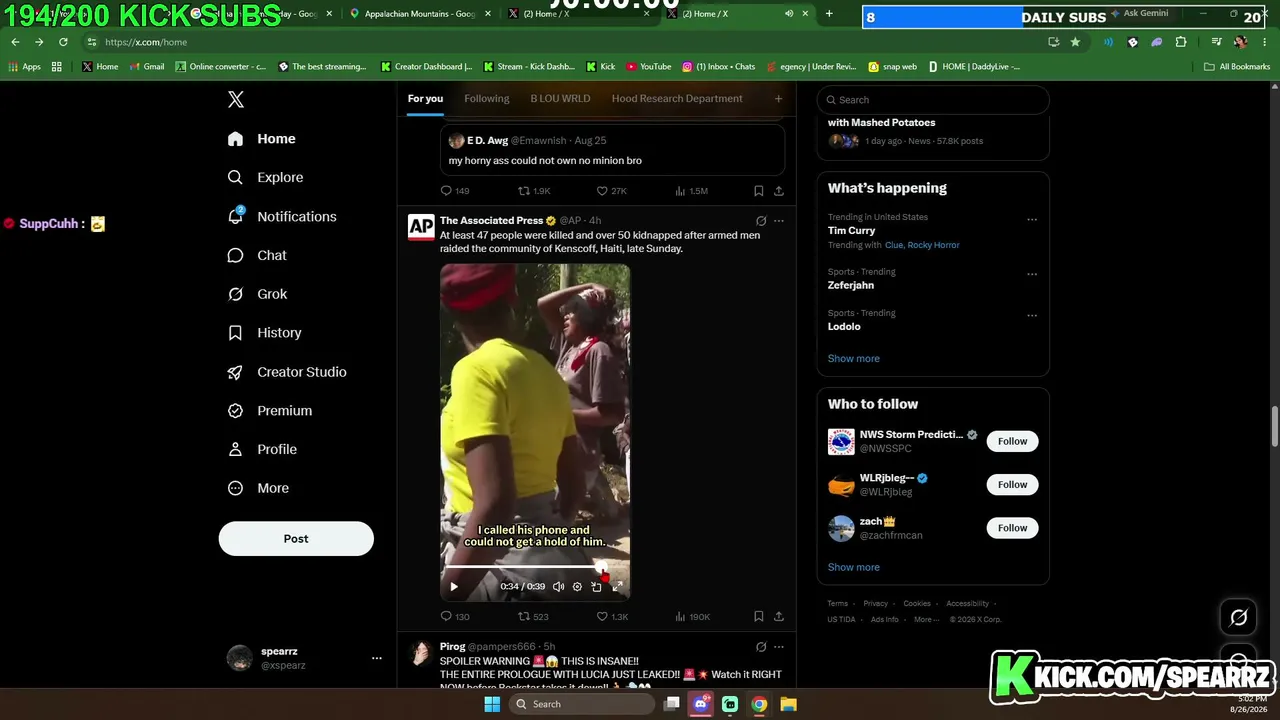Image resolution: width=1280 pixels, height=720 pixels.
Task: Open the YouTube bookmark
Action: pos(649,67)
